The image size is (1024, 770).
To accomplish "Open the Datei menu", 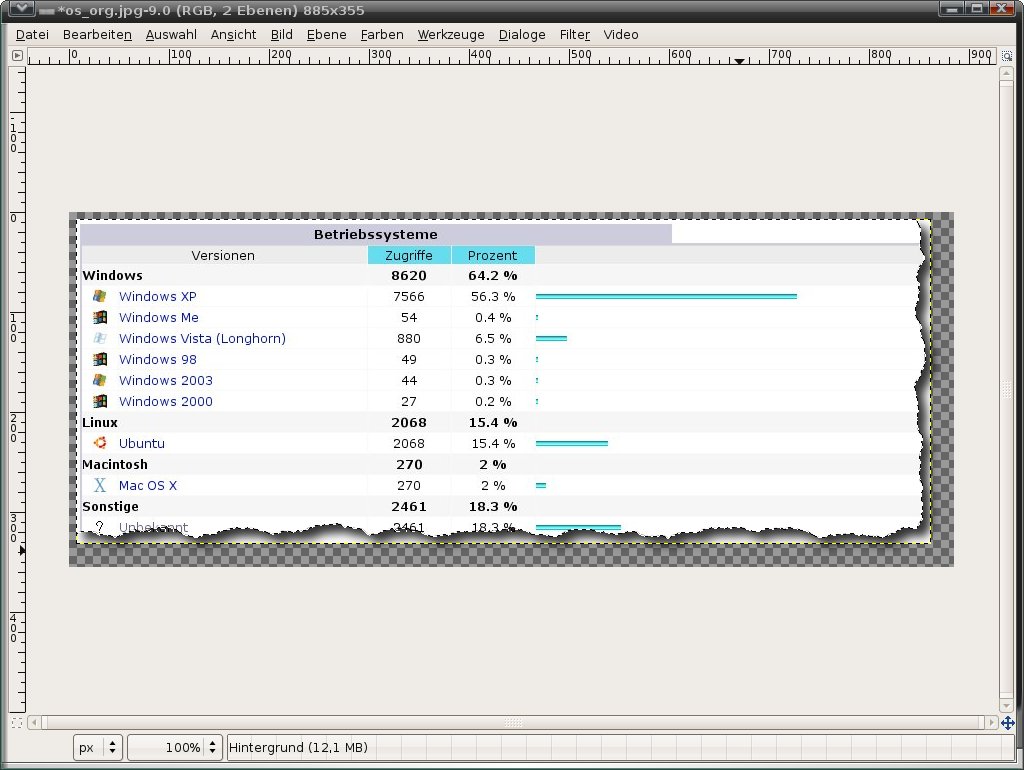I will (32, 34).
